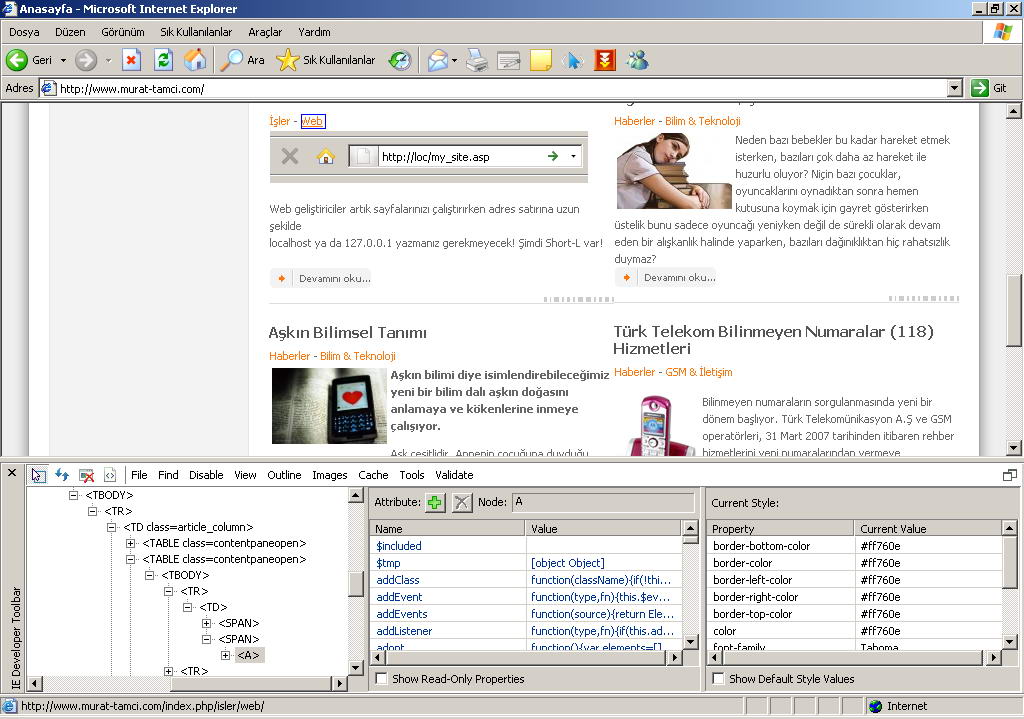
Task: Activate the Select Element by Click tool
Action: (x=38, y=475)
